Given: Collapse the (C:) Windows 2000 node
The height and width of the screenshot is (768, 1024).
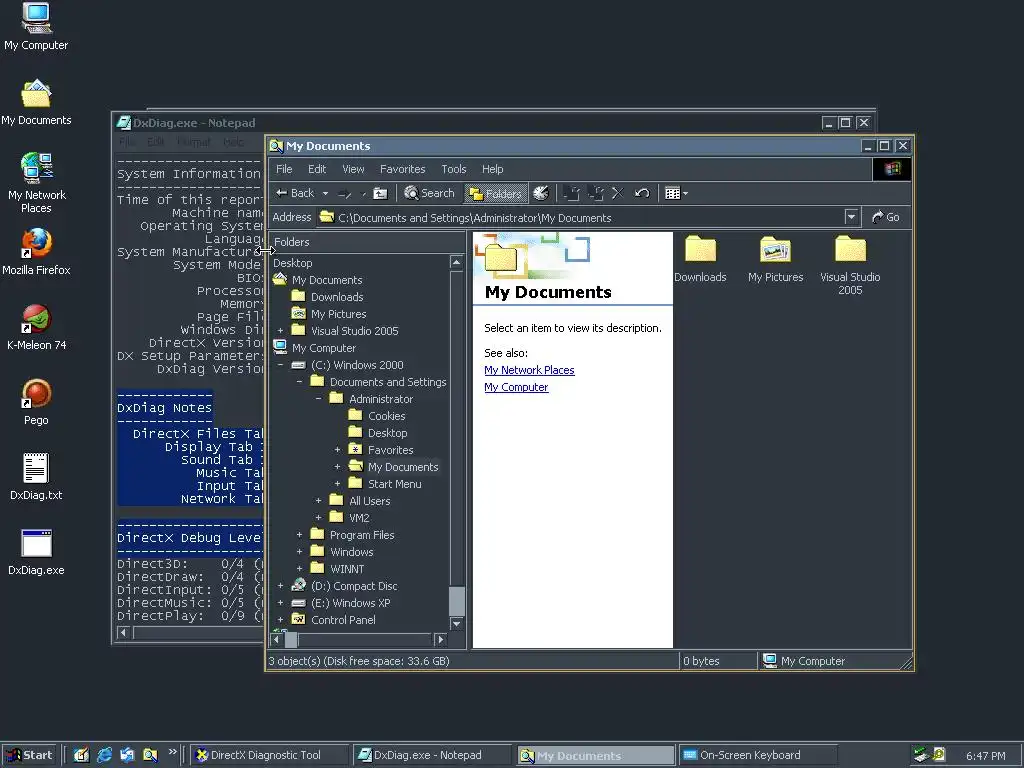Looking at the screenshot, I should coord(280,365).
